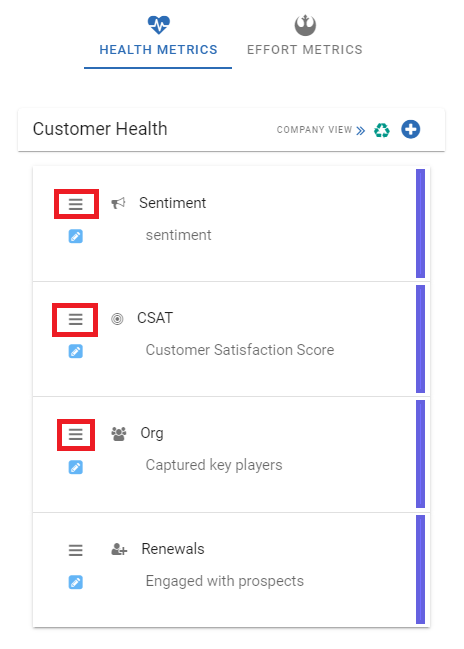Click the Sentiment row hamburger drag handle
The height and width of the screenshot is (649, 464).
click(76, 204)
